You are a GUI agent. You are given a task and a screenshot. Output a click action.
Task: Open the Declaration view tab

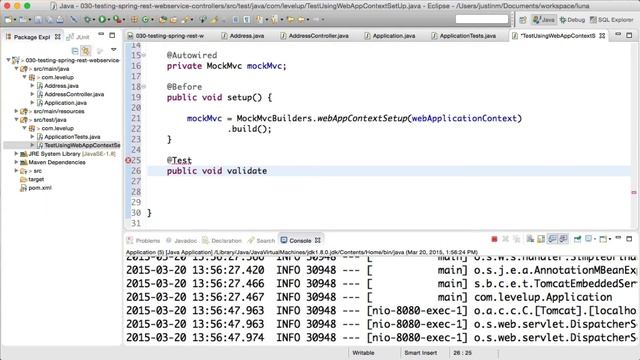click(222, 240)
